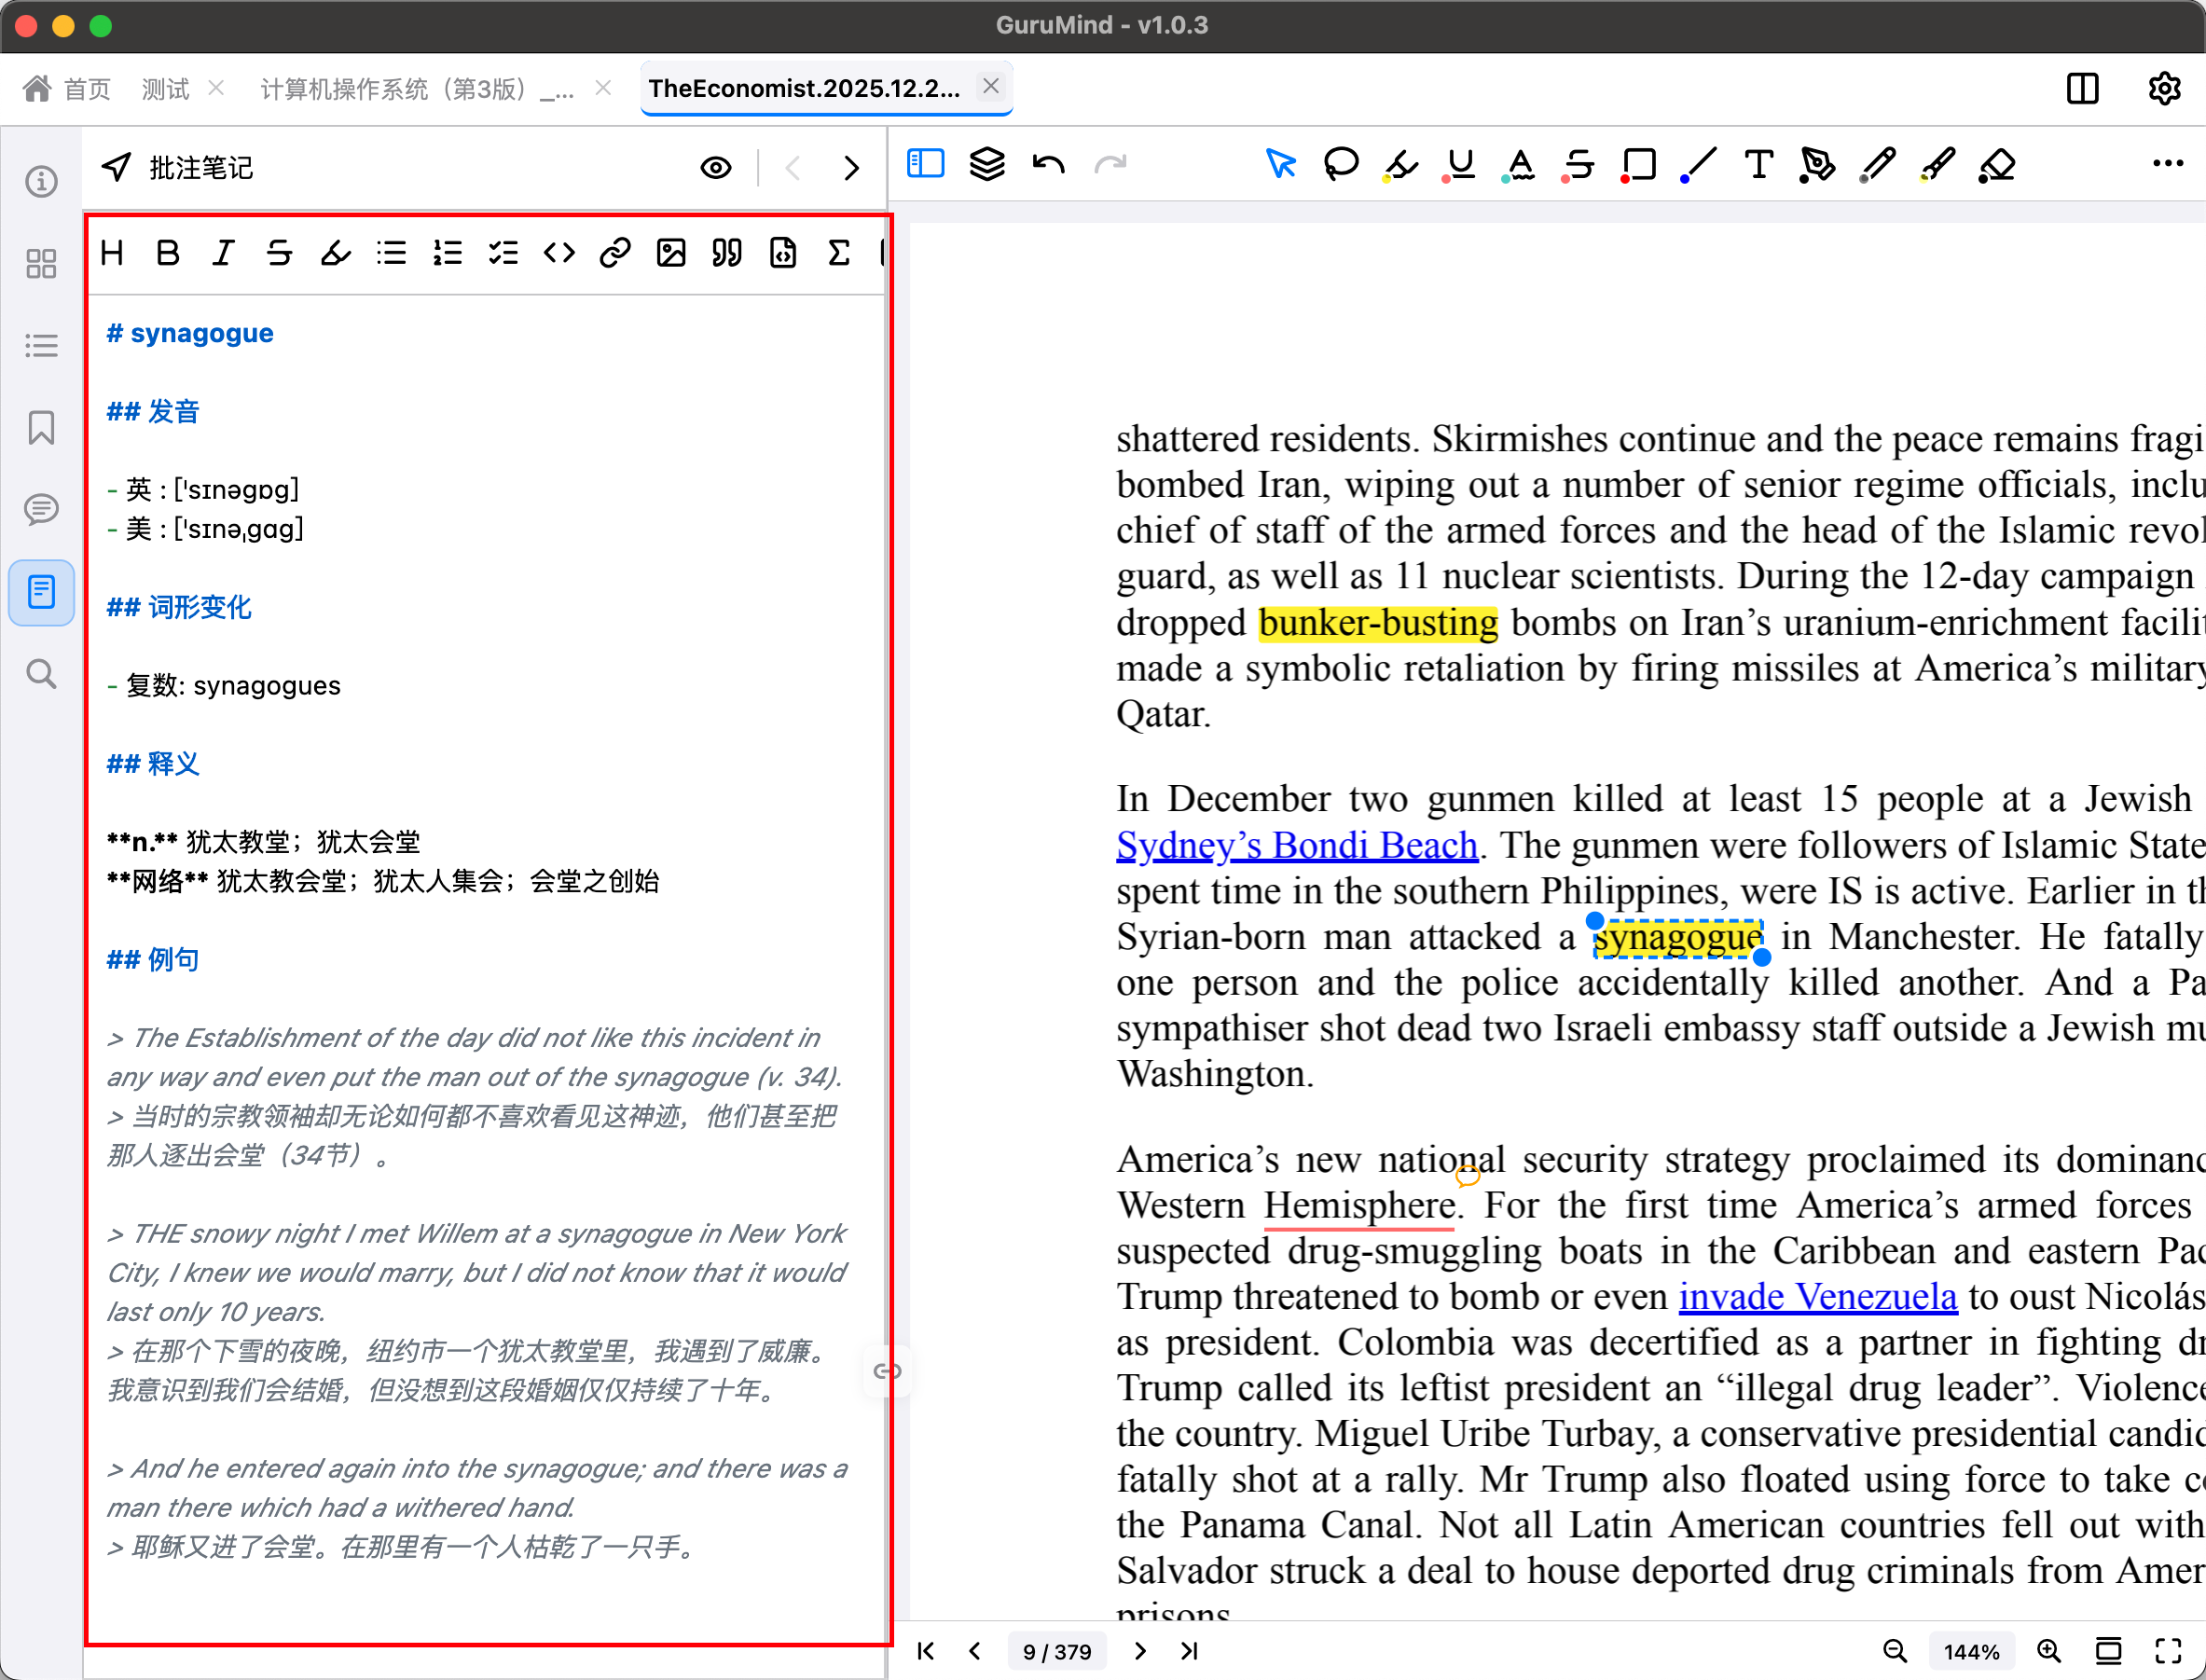Click page number field 9 / 379
Image resolution: width=2206 pixels, height=1680 pixels.
coord(1057,1651)
